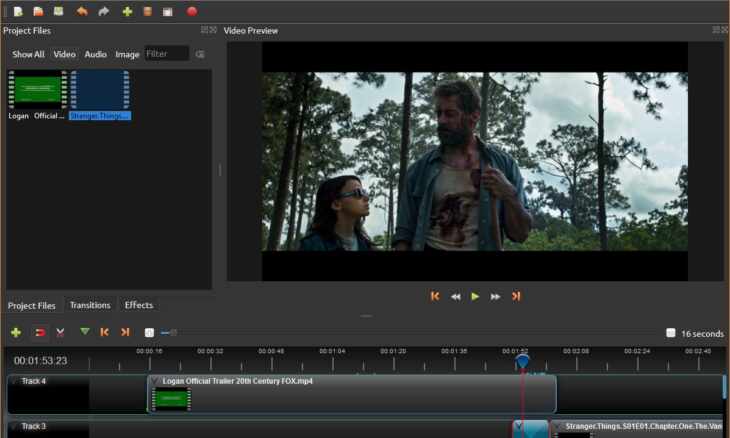
Task: Select the Logan Official file thumbnail
Action: tap(38, 89)
